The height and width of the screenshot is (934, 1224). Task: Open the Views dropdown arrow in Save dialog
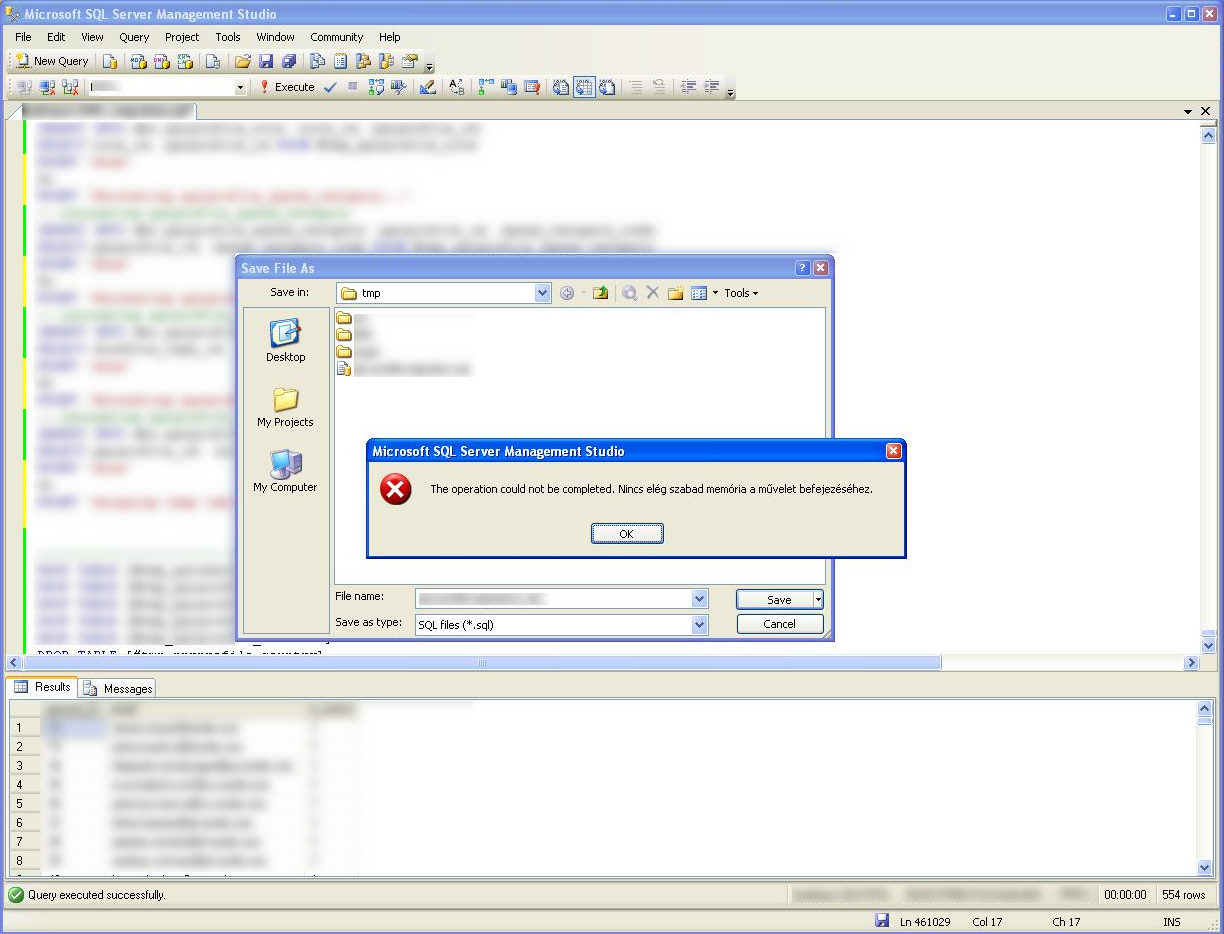(x=715, y=293)
